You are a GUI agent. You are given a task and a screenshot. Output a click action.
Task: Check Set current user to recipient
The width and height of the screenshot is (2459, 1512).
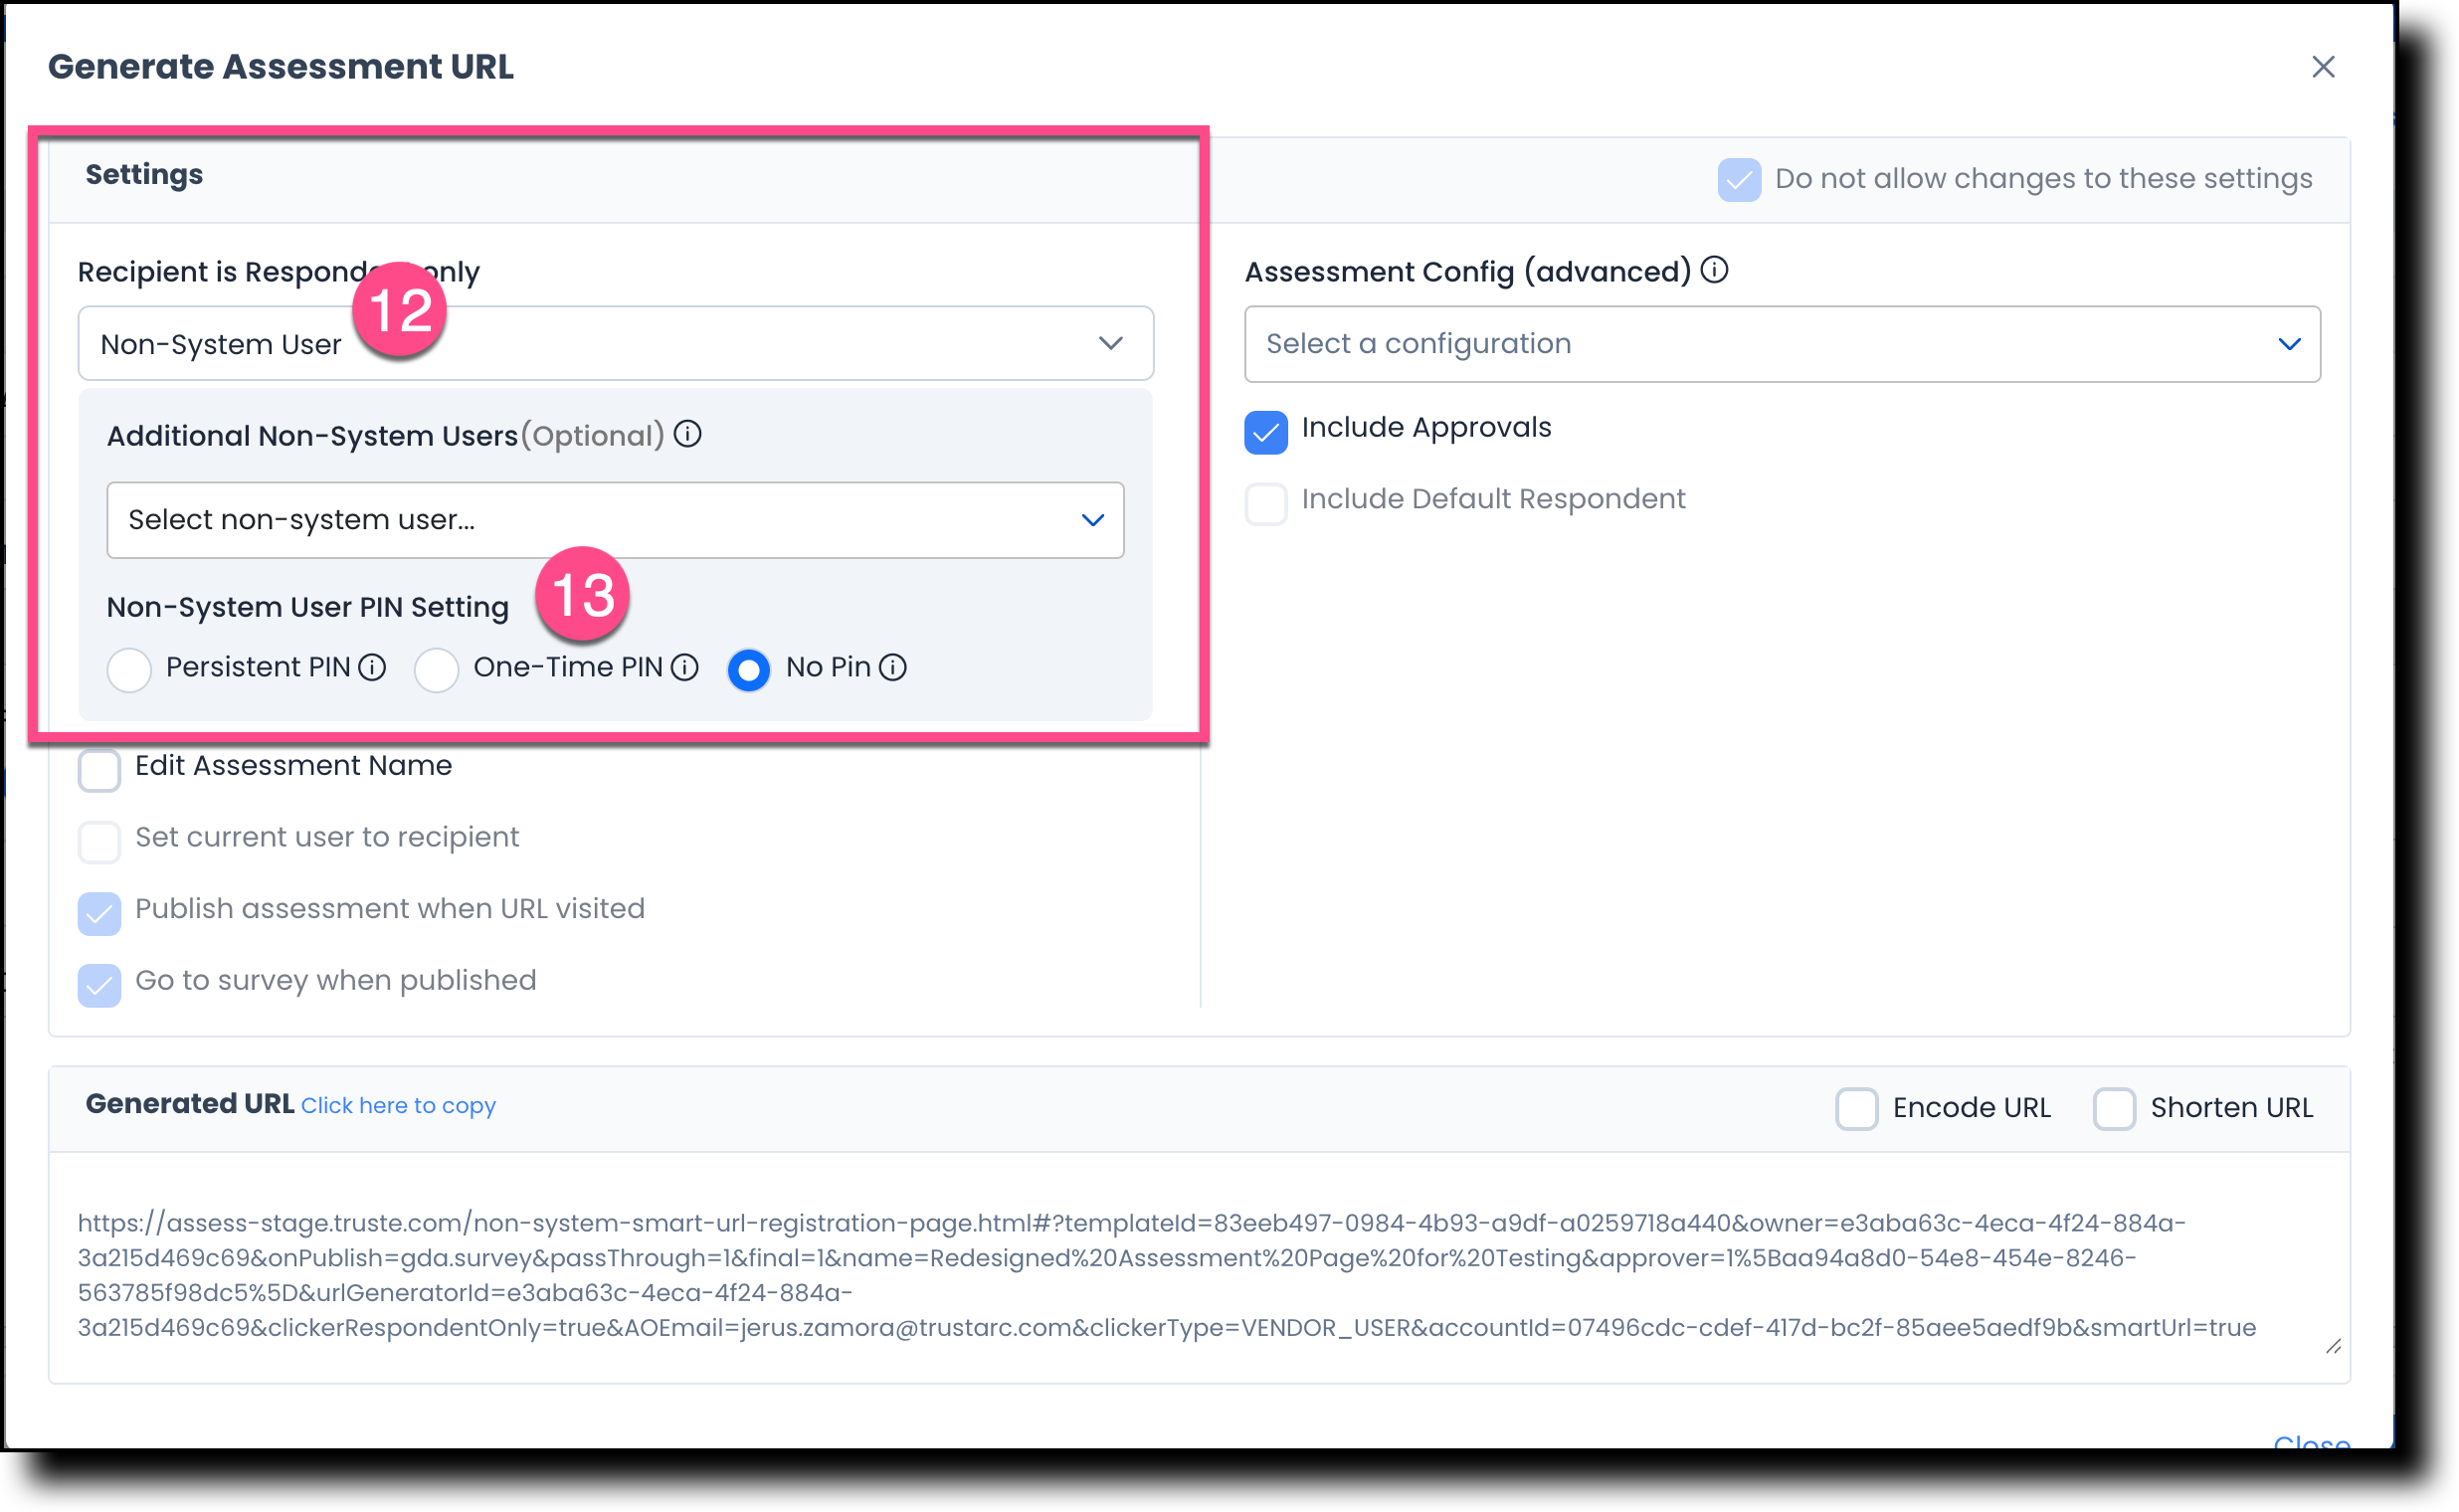pyautogui.click(x=99, y=842)
